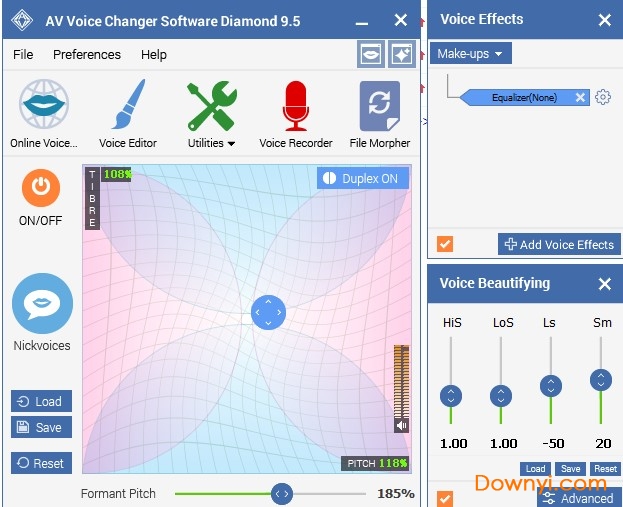The height and width of the screenshot is (507, 623).
Task: Open the Preferences menu
Action: pyautogui.click(x=87, y=55)
